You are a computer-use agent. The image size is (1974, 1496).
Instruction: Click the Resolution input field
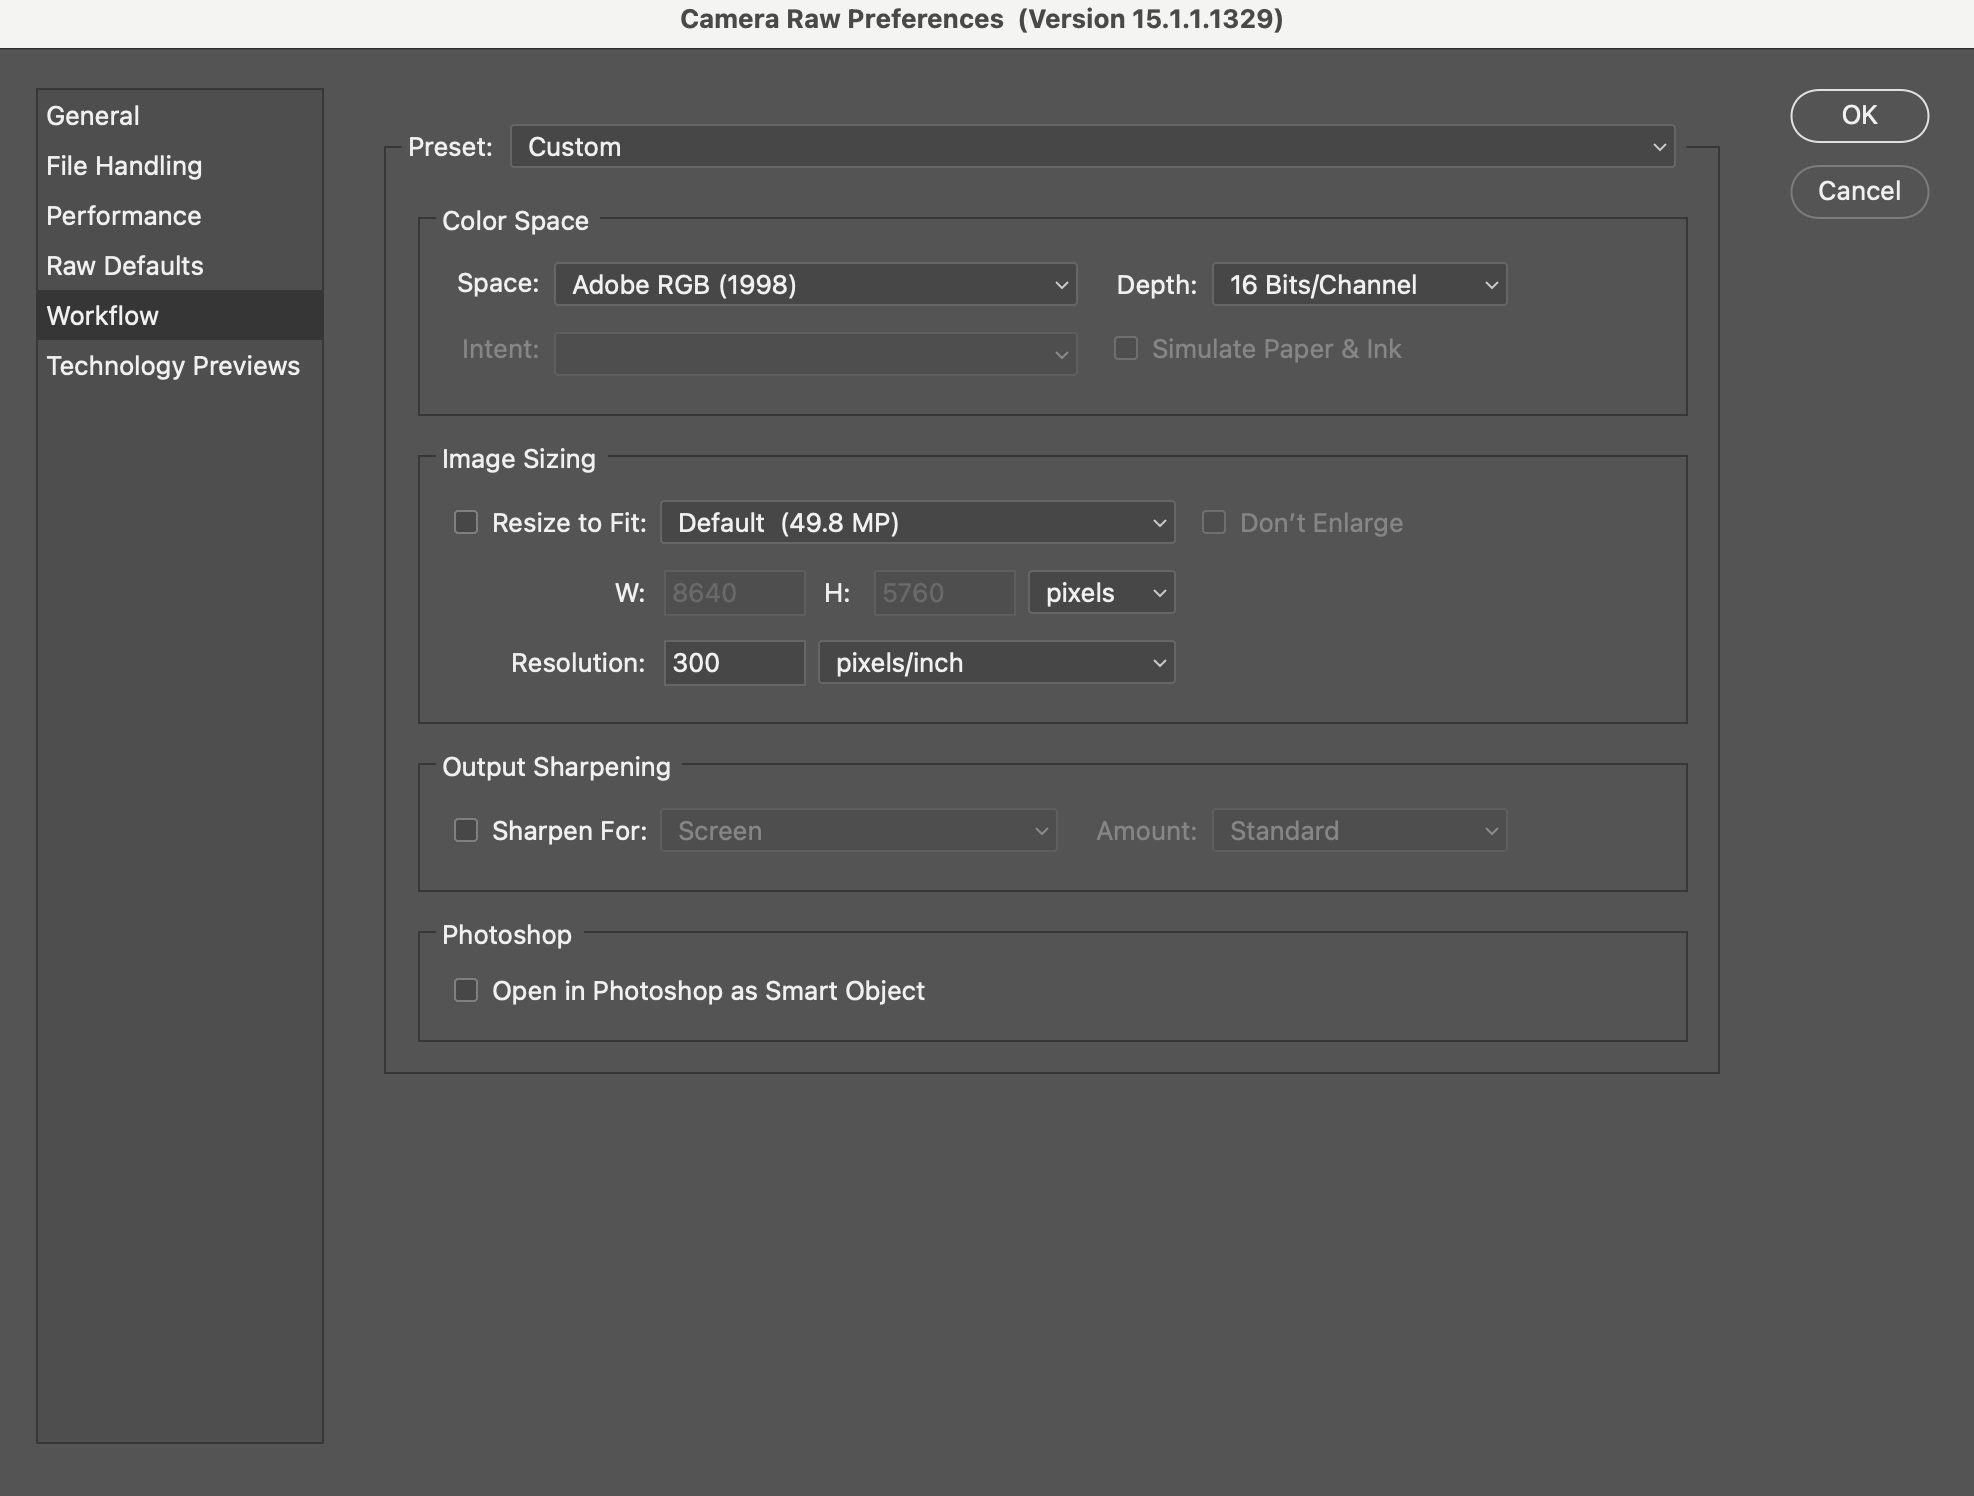[734, 663]
